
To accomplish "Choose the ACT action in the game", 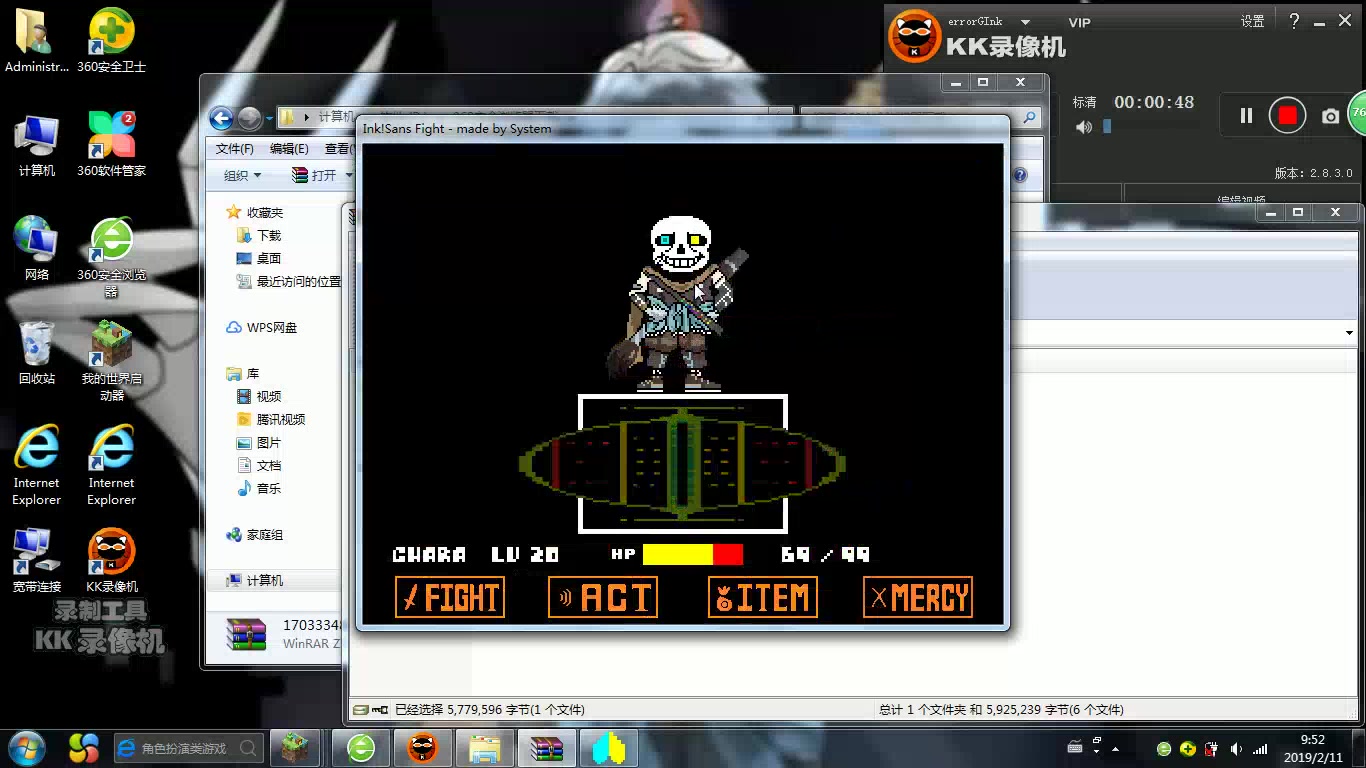I will [603, 598].
